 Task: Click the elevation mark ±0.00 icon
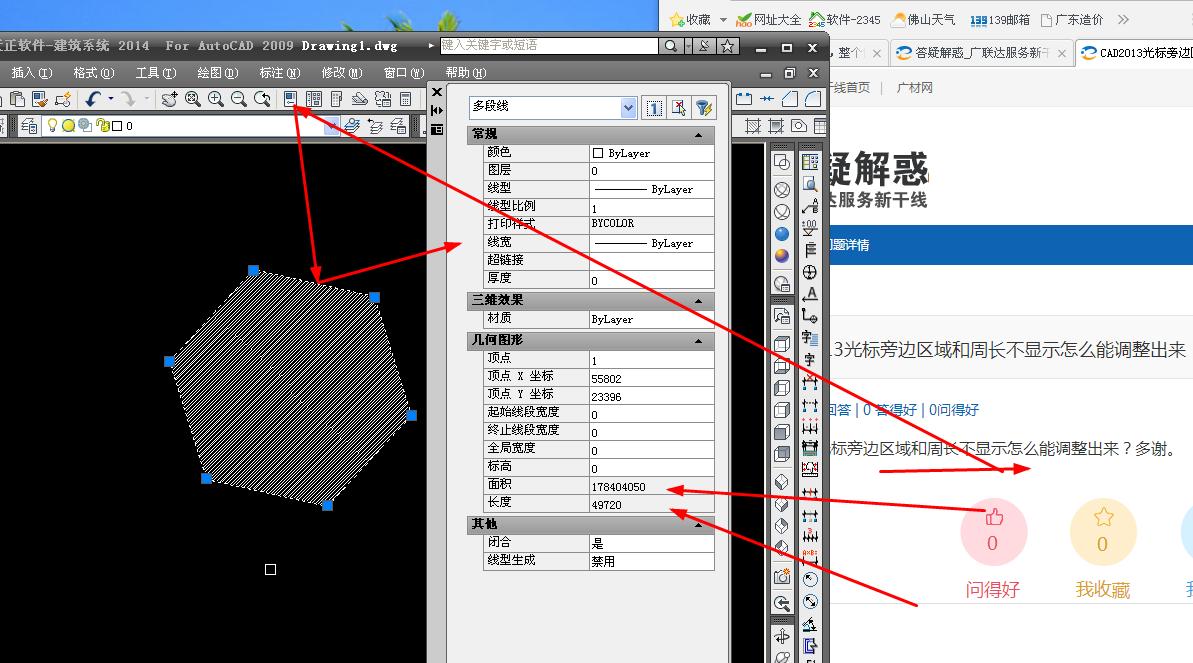click(x=810, y=227)
